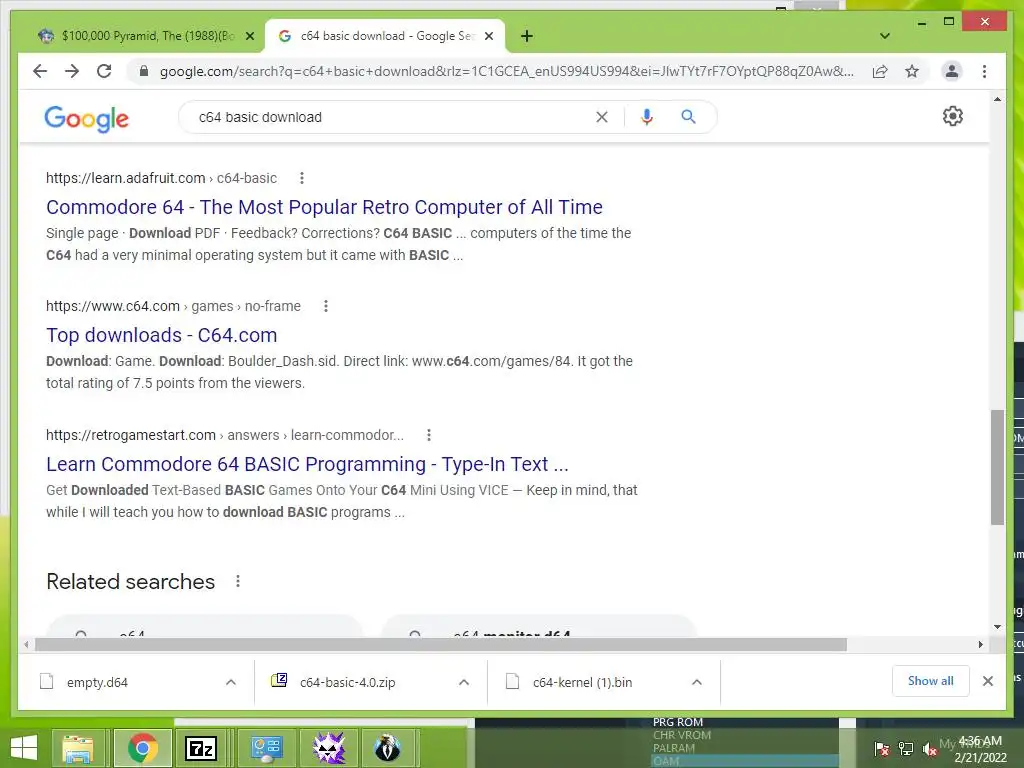
Task: Open the Control Panel taskbar icon
Action: click(266, 748)
